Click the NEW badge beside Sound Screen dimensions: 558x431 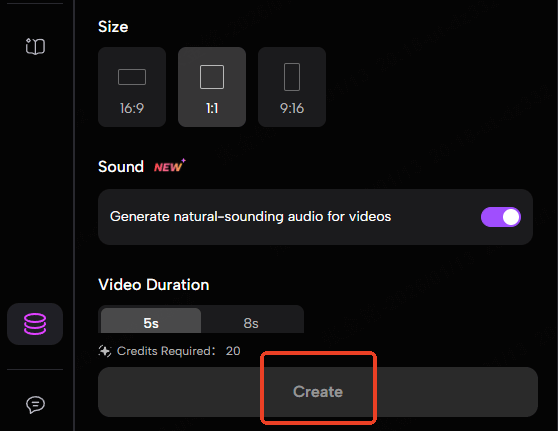[170, 166]
